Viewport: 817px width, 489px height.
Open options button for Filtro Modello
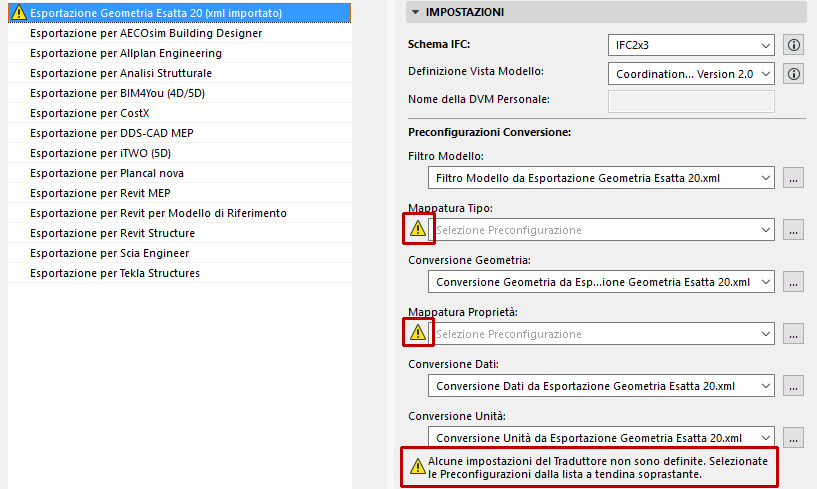[794, 178]
